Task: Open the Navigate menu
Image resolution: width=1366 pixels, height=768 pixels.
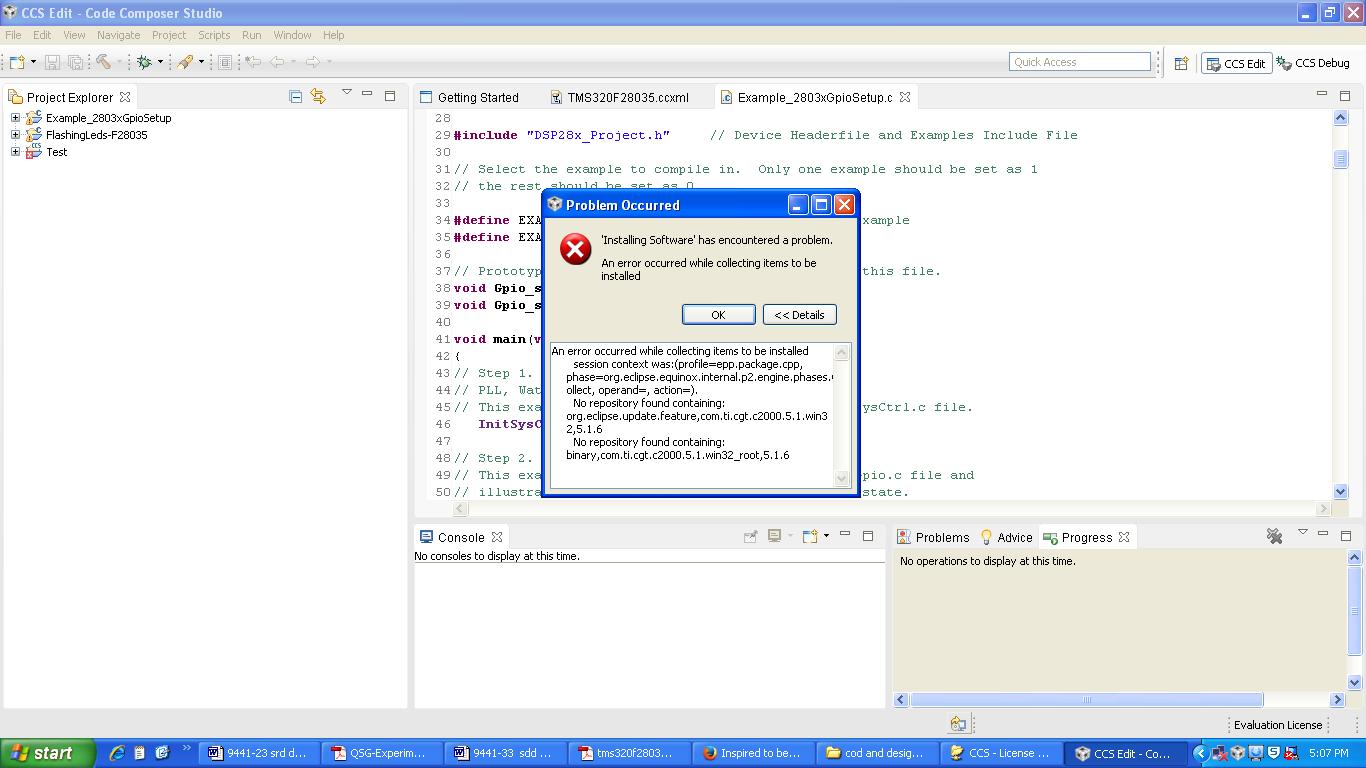Action: (x=118, y=35)
